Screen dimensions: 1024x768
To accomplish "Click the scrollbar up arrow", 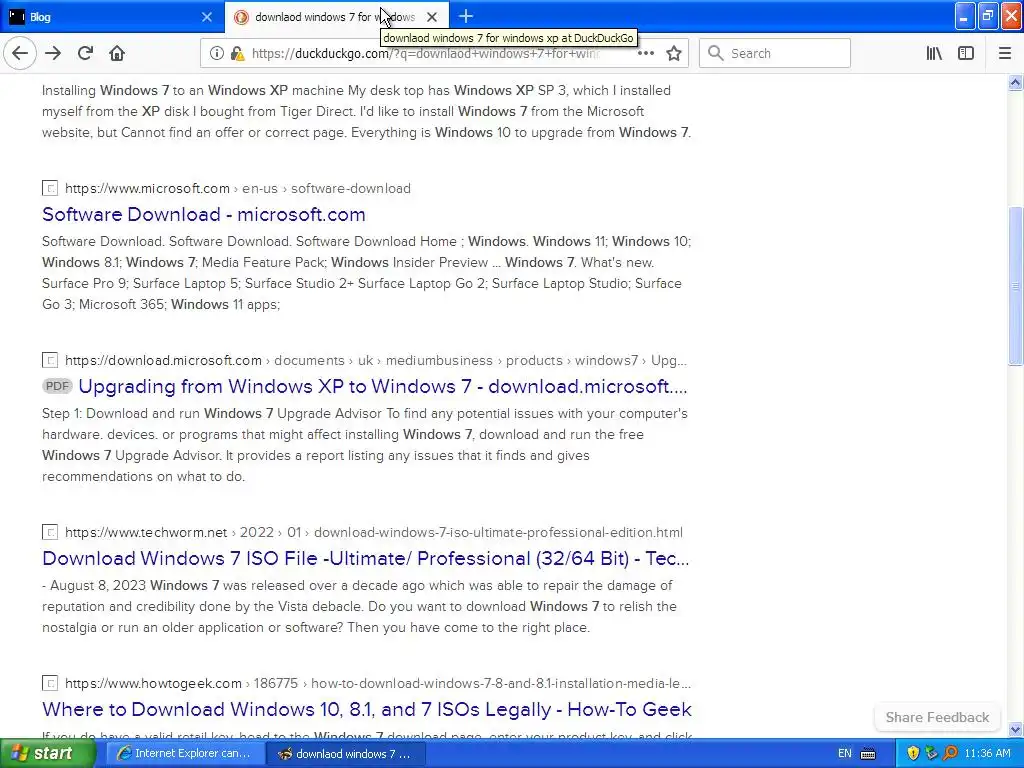I will [1016, 82].
